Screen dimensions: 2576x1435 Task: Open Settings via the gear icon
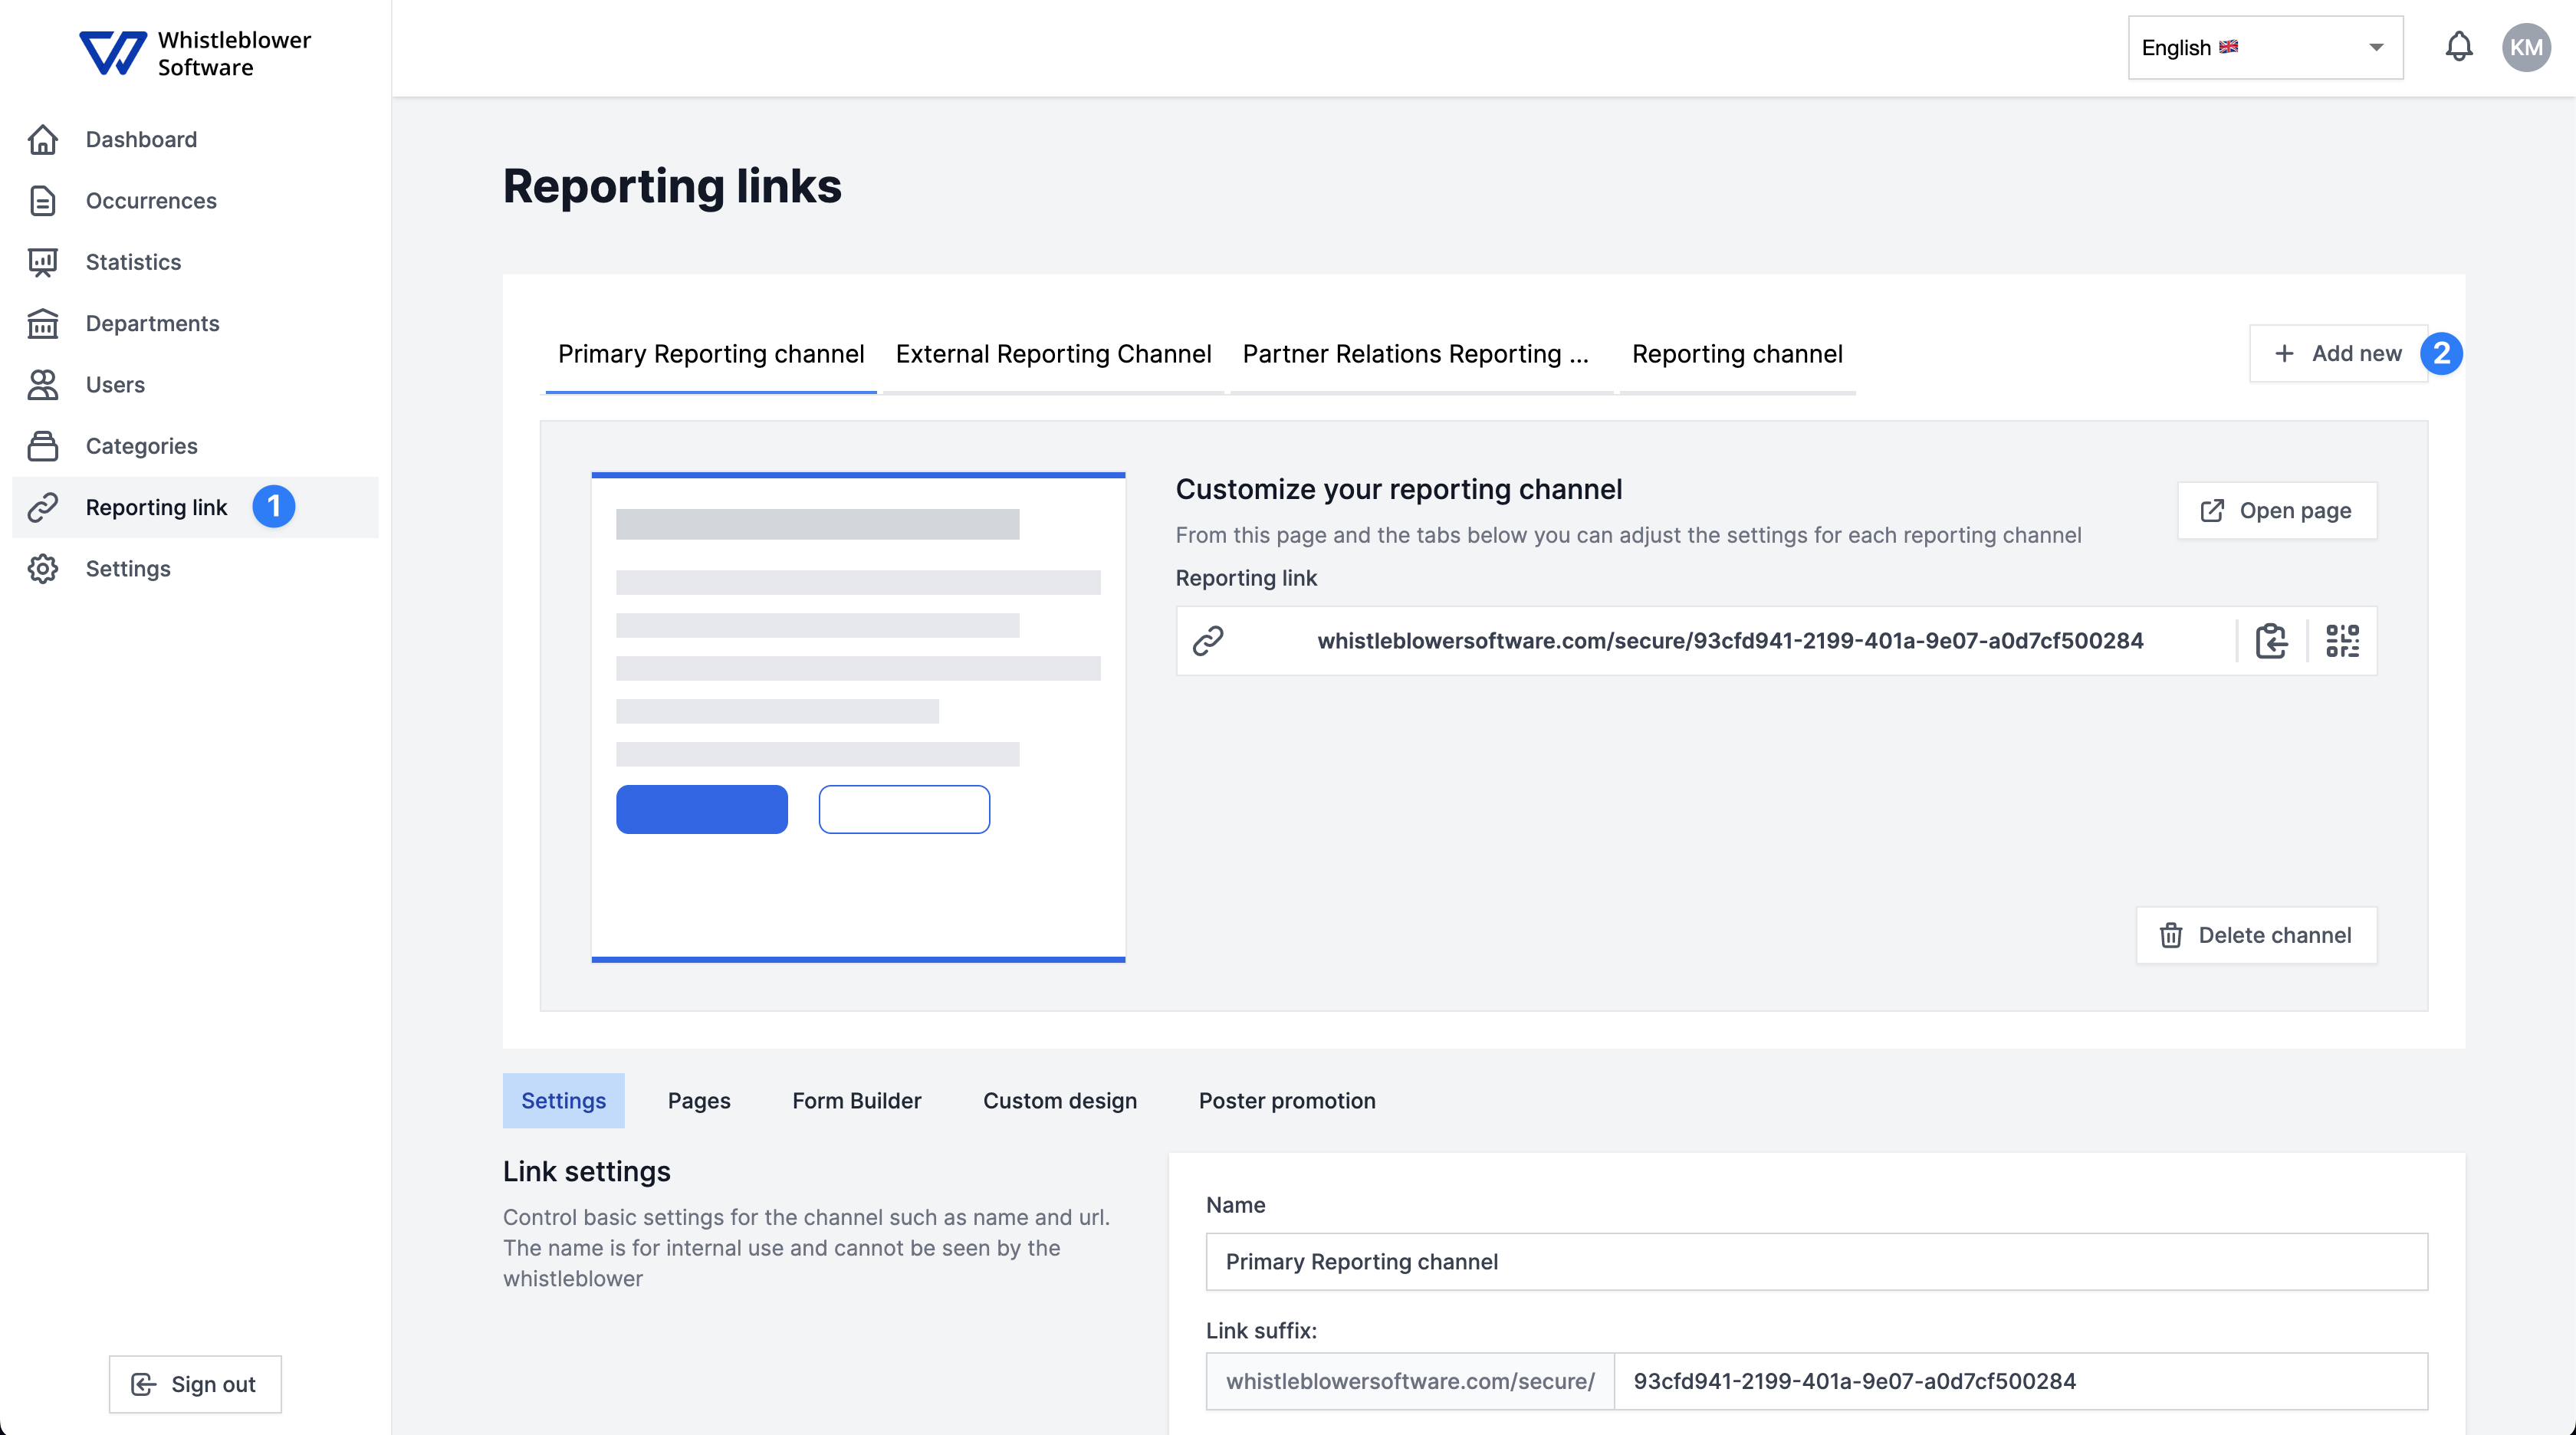(x=43, y=568)
